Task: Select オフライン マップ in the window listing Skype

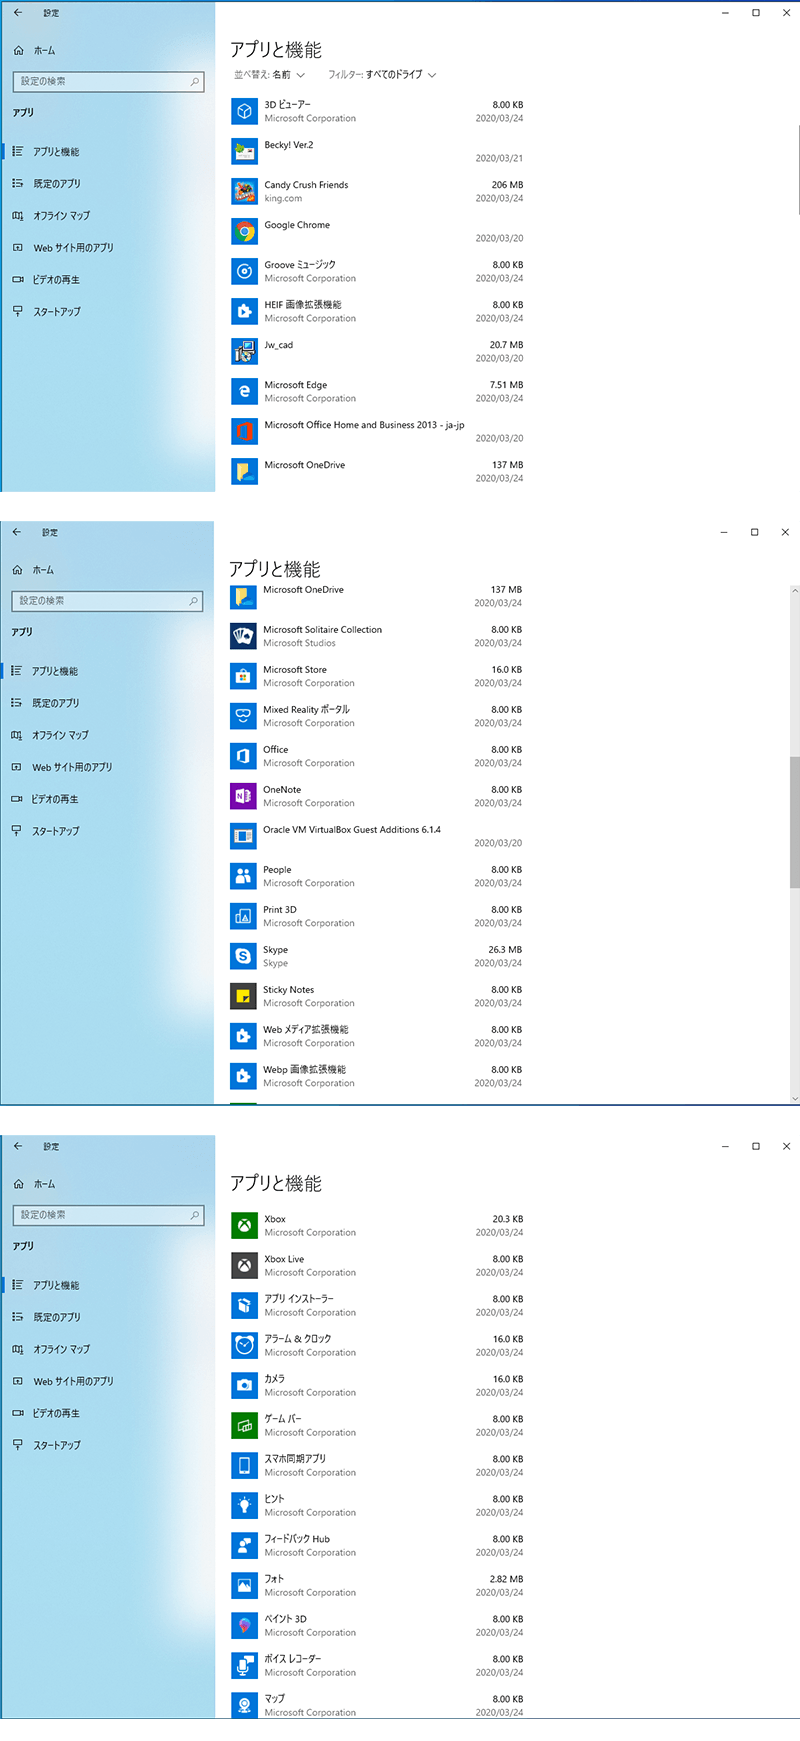Action: tap(60, 735)
